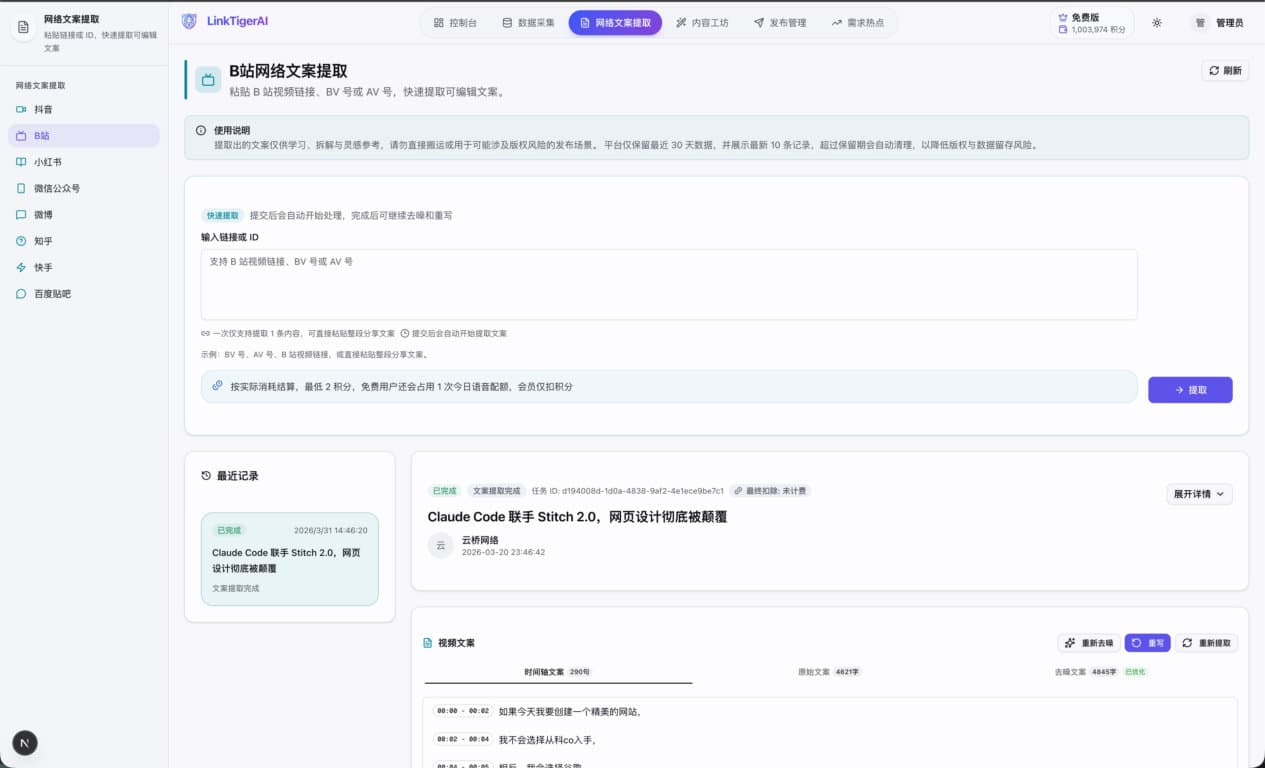Screen dimensions: 1265x768
Task: Select the 知乎 sidebar item
Action: tap(43, 241)
